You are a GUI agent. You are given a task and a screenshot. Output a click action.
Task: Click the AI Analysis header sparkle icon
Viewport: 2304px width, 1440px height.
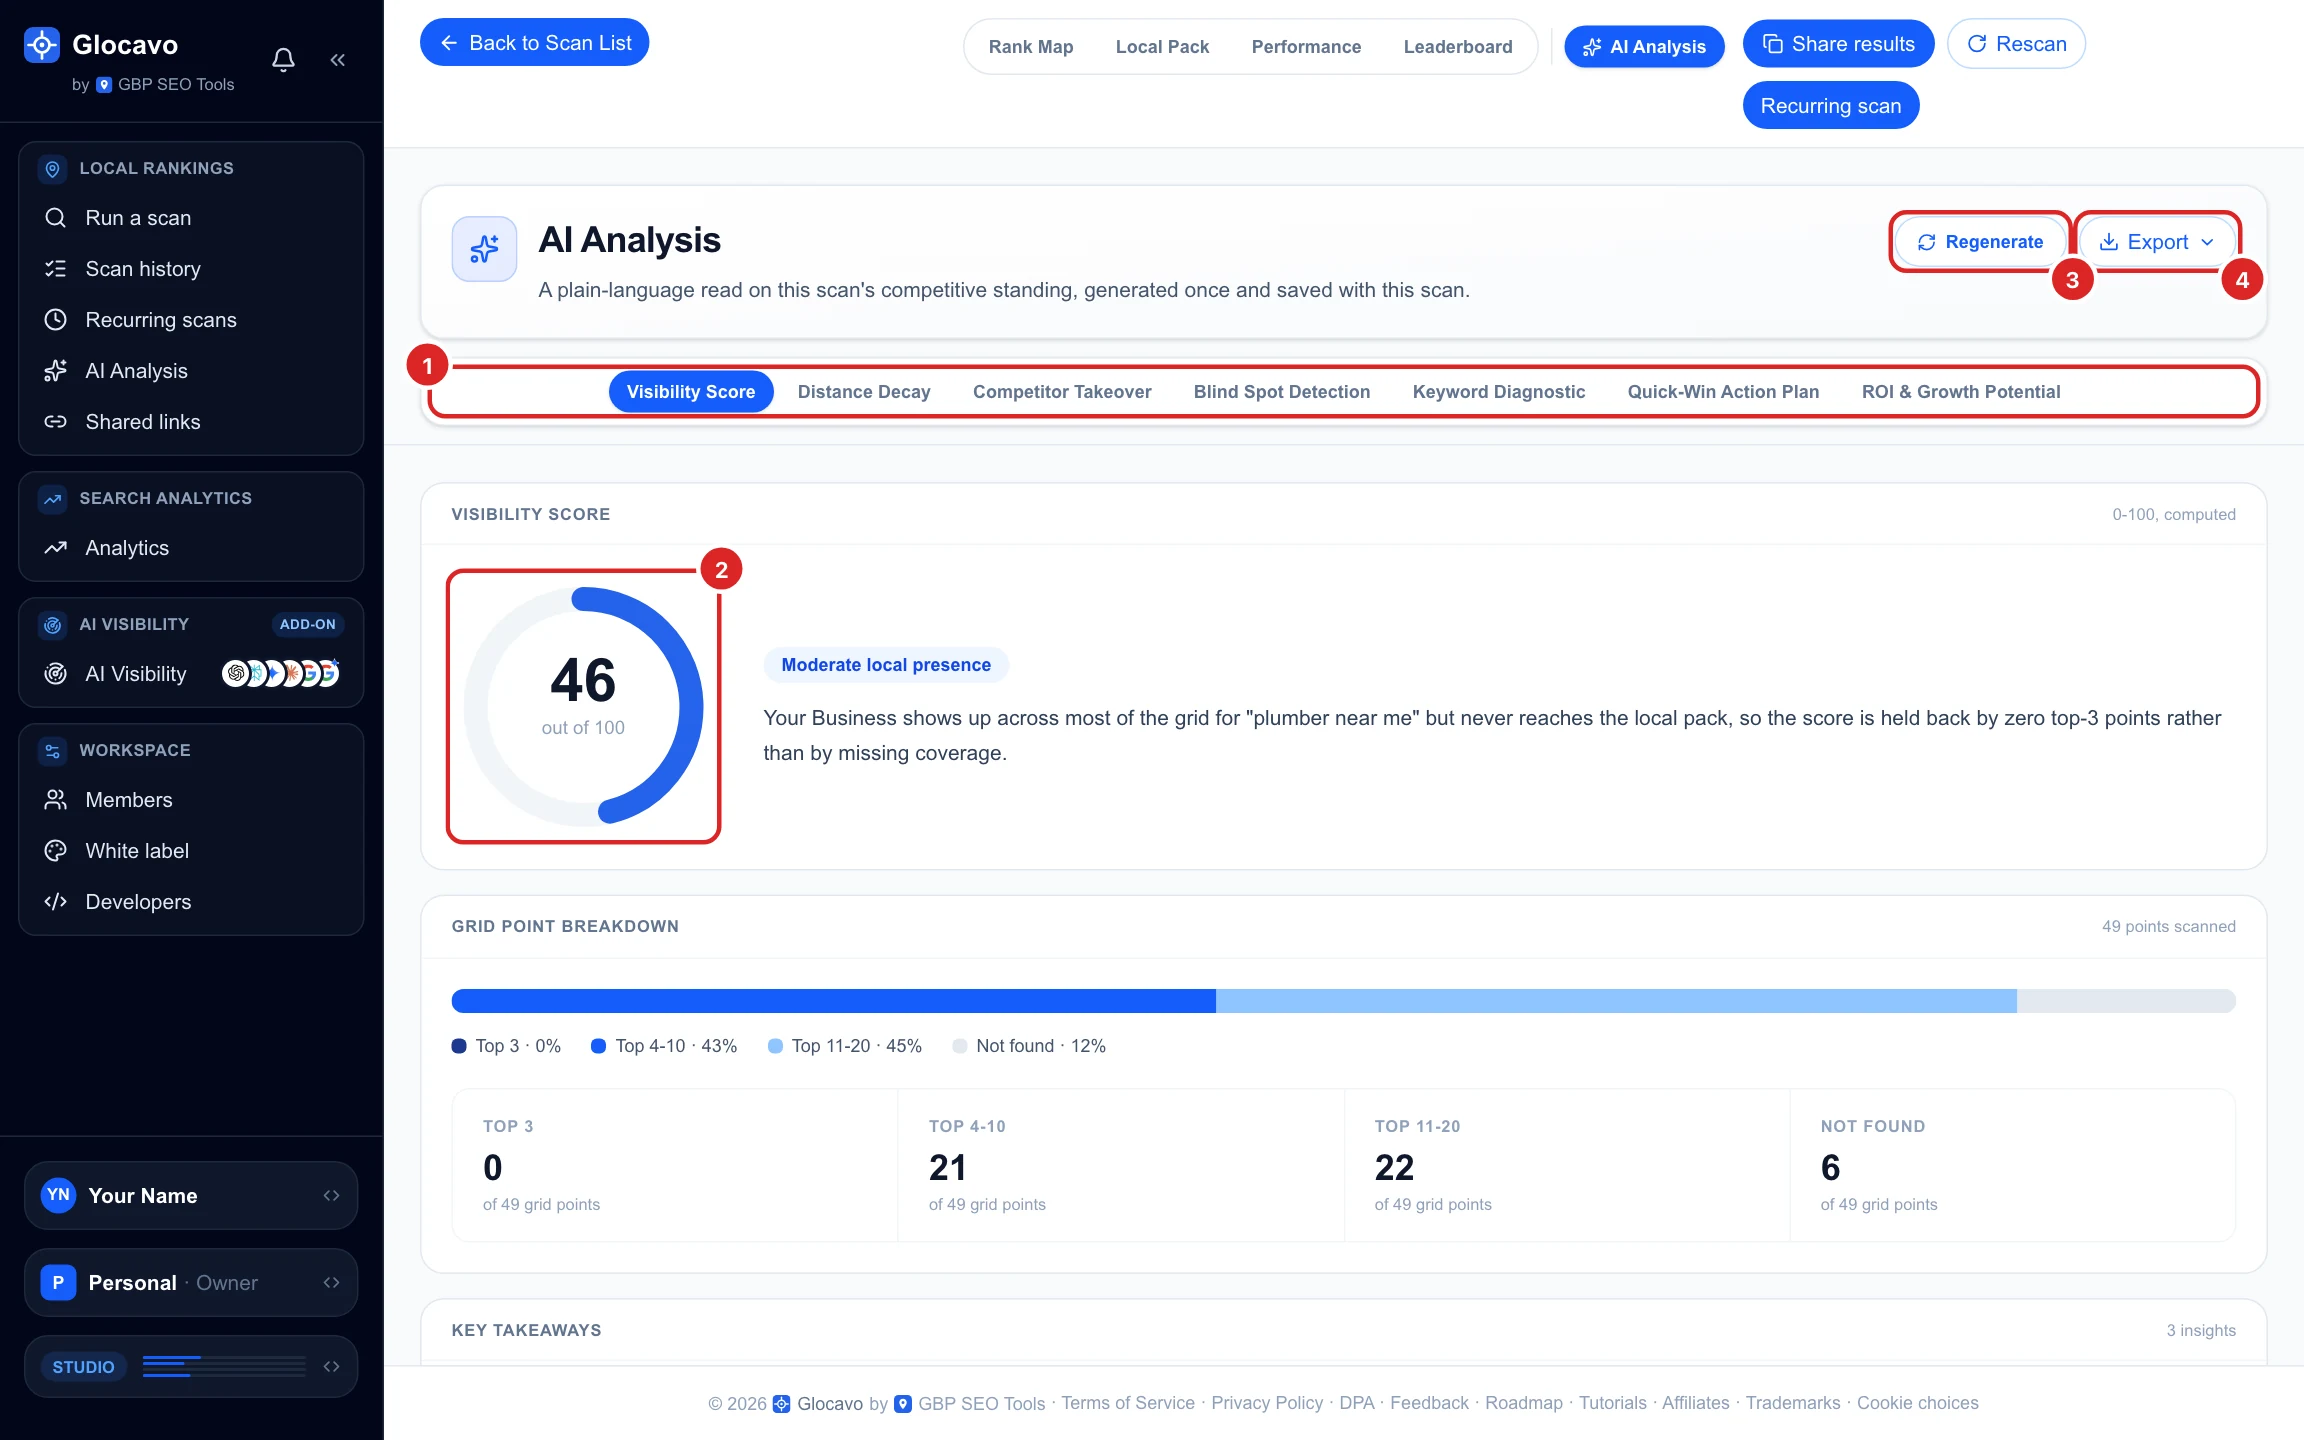coord(484,249)
